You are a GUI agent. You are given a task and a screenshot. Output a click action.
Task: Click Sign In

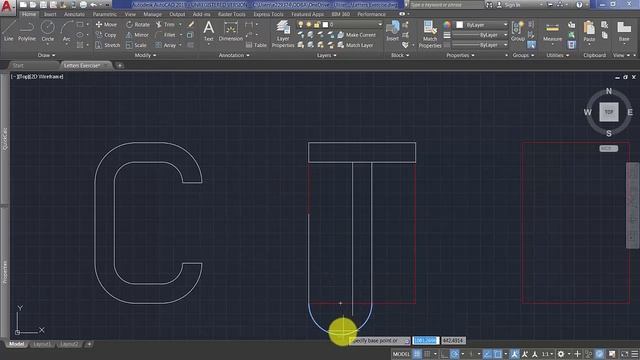pyautogui.click(x=508, y=5)
